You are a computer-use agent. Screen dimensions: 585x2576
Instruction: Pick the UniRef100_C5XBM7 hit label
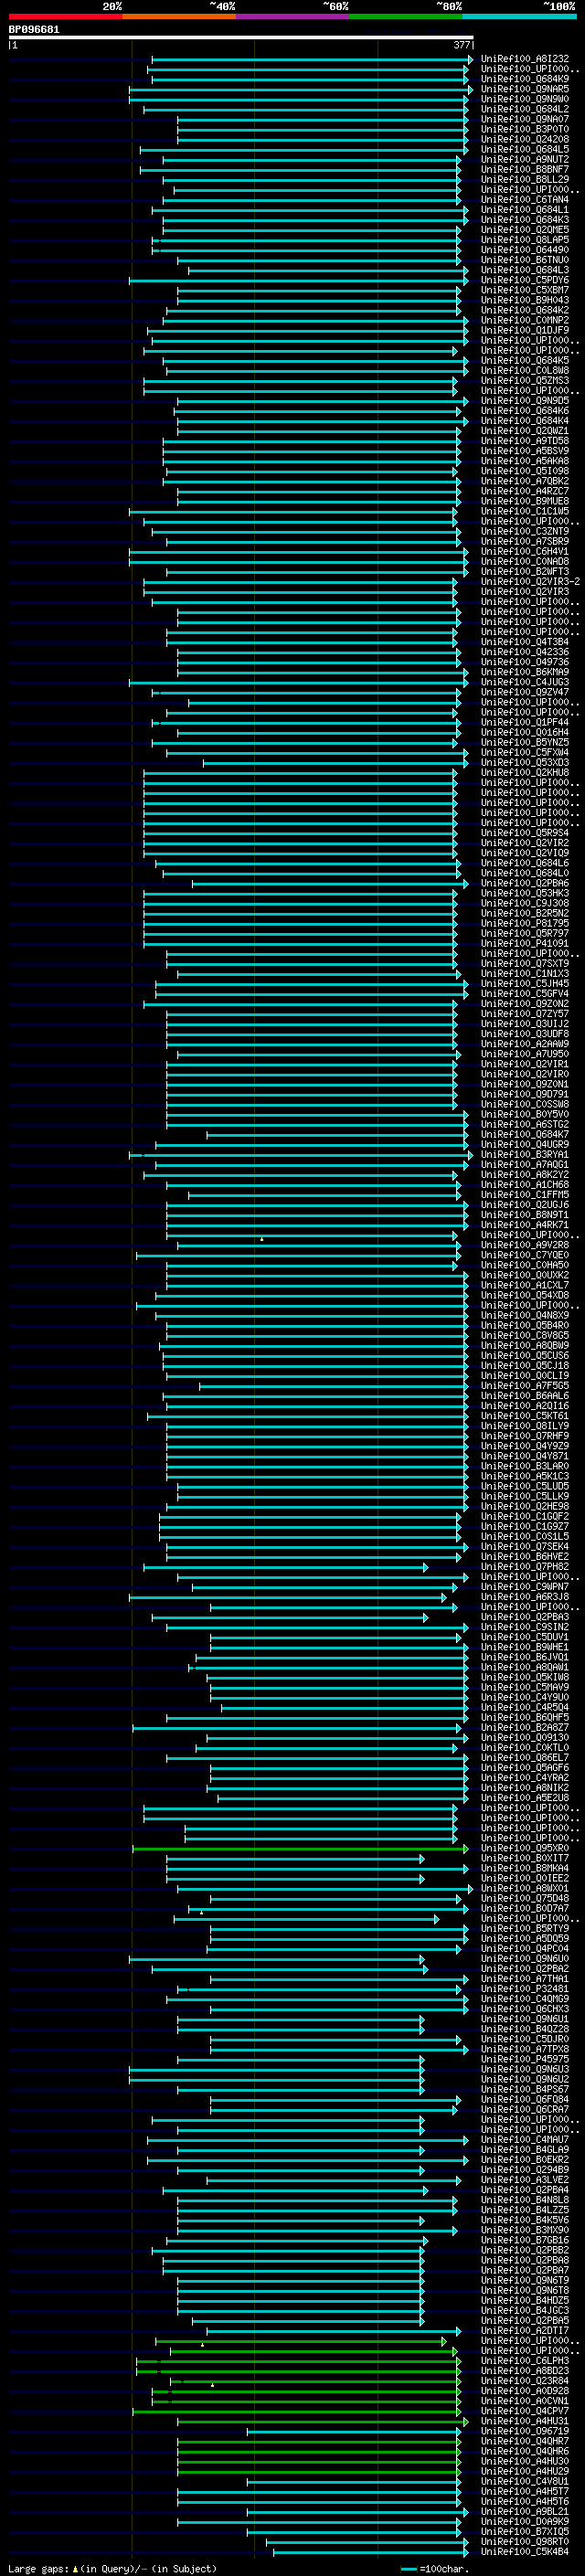(x=525, y=290)
